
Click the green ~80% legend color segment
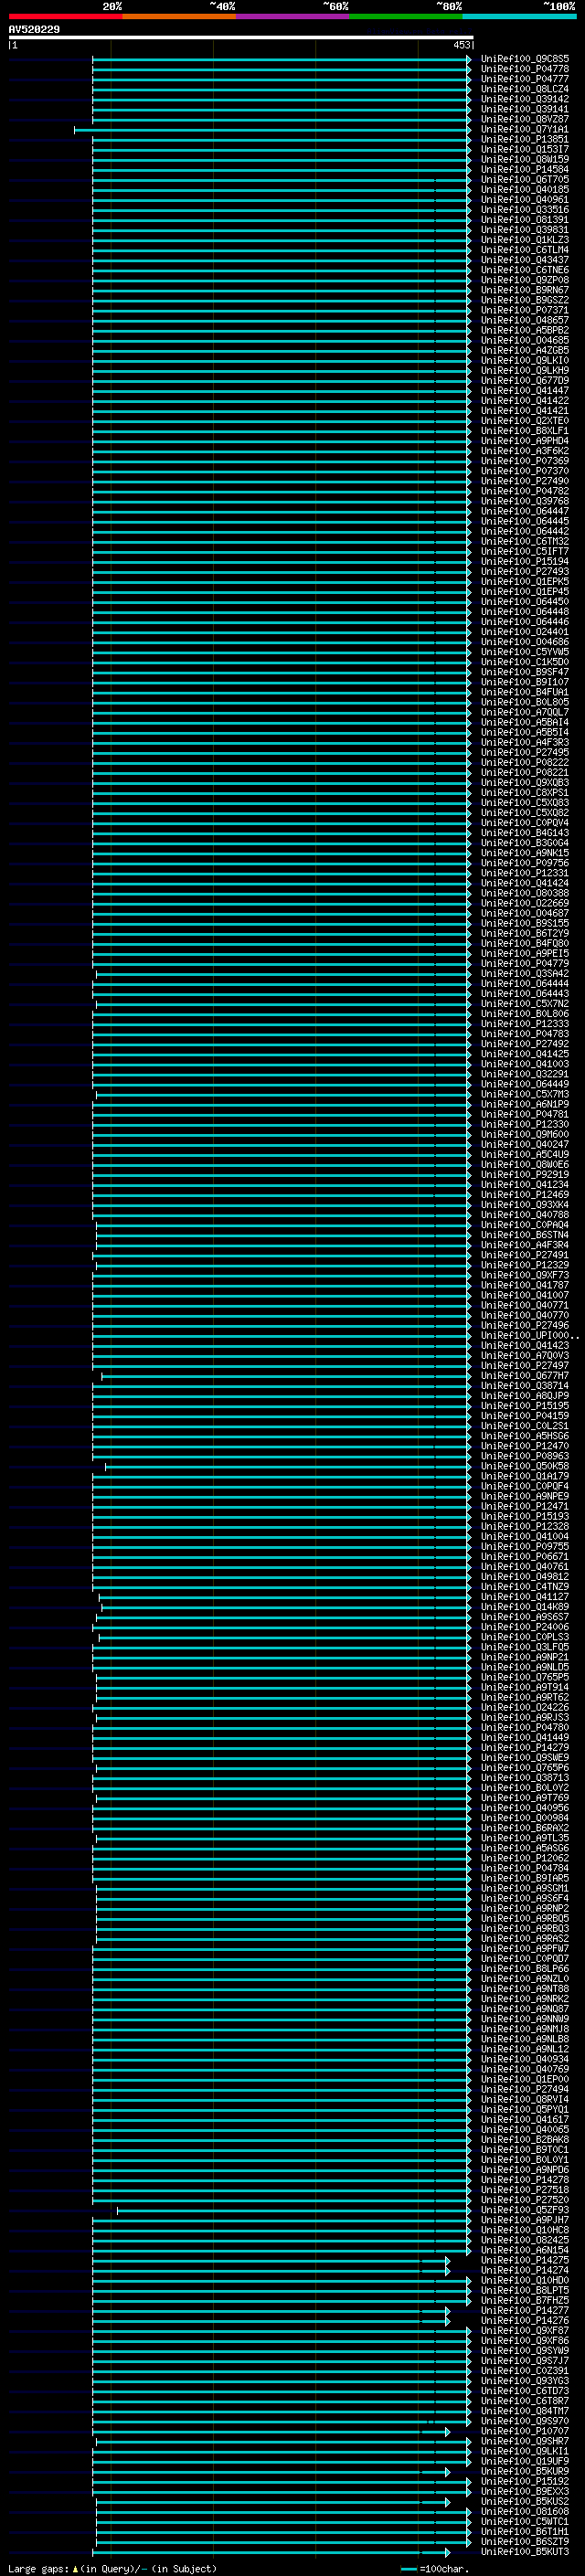point(406,16)
